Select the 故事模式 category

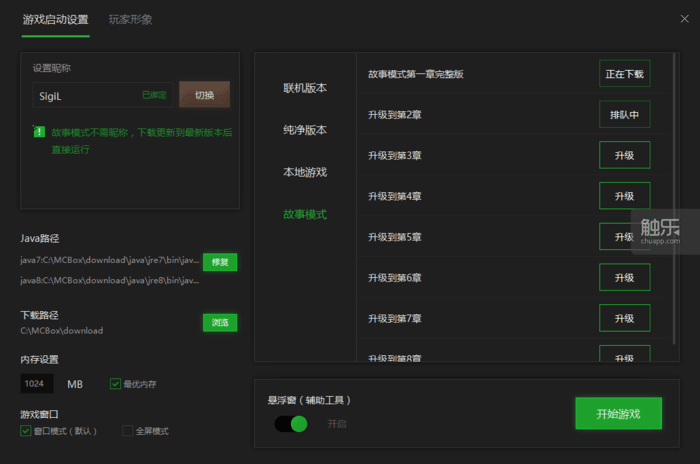pos(305,214)
